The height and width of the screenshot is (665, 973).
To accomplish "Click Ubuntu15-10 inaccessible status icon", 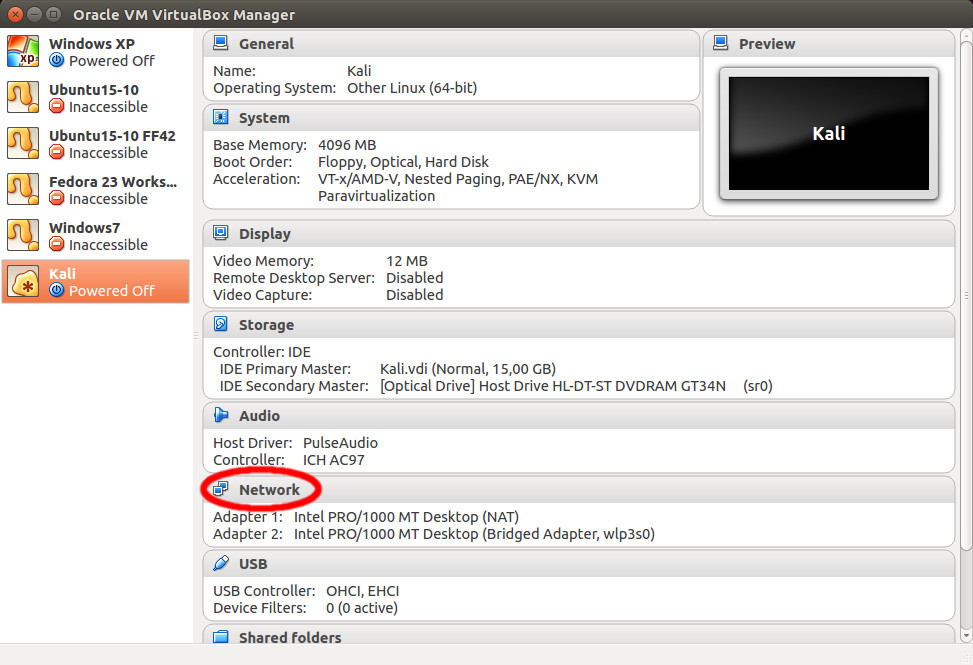I will (56, 106).
